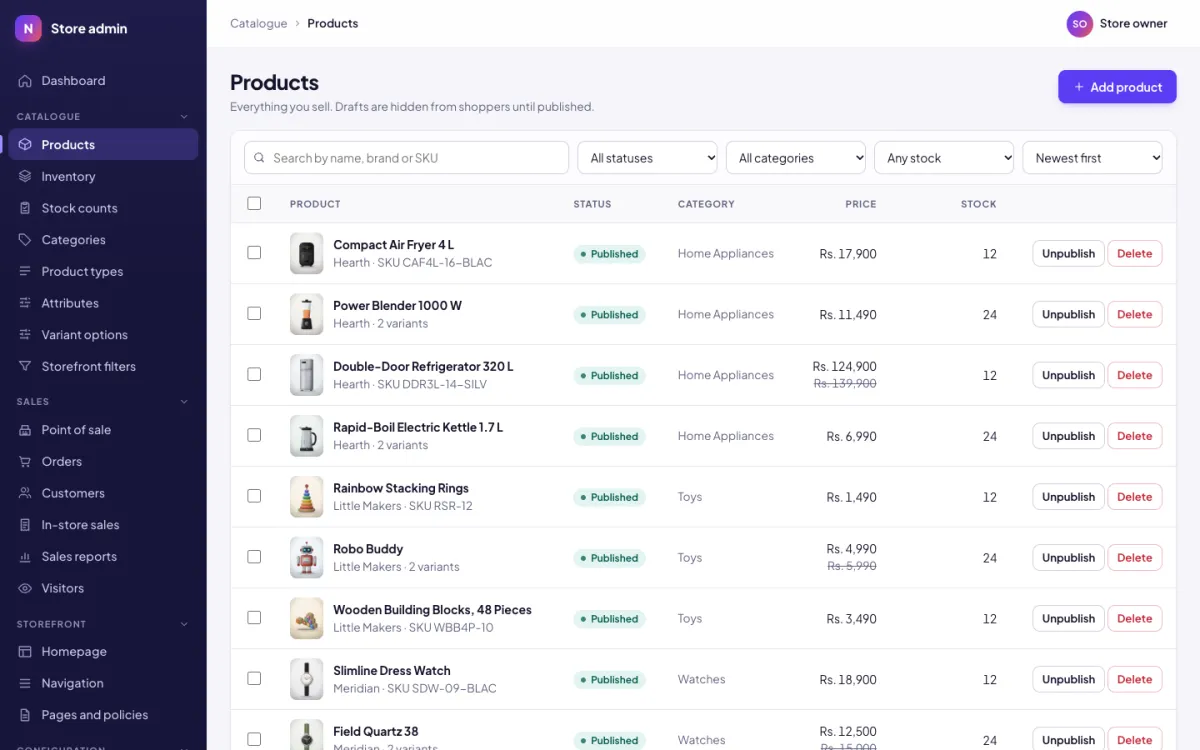Check the Double-Door Refrigerator row

(x=254, y=374)
